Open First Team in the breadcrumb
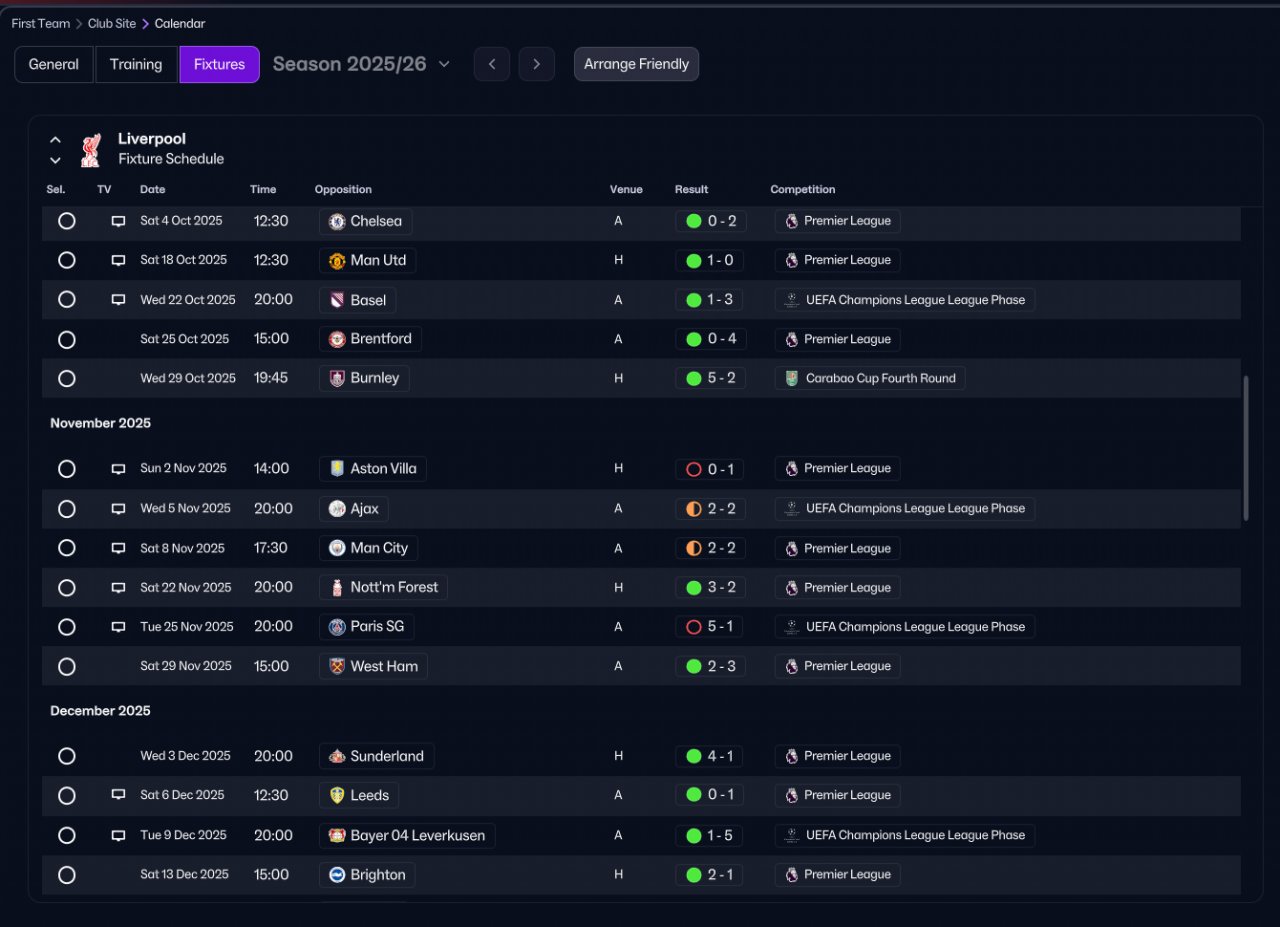 pyautogui.click(x=41, y=23)
